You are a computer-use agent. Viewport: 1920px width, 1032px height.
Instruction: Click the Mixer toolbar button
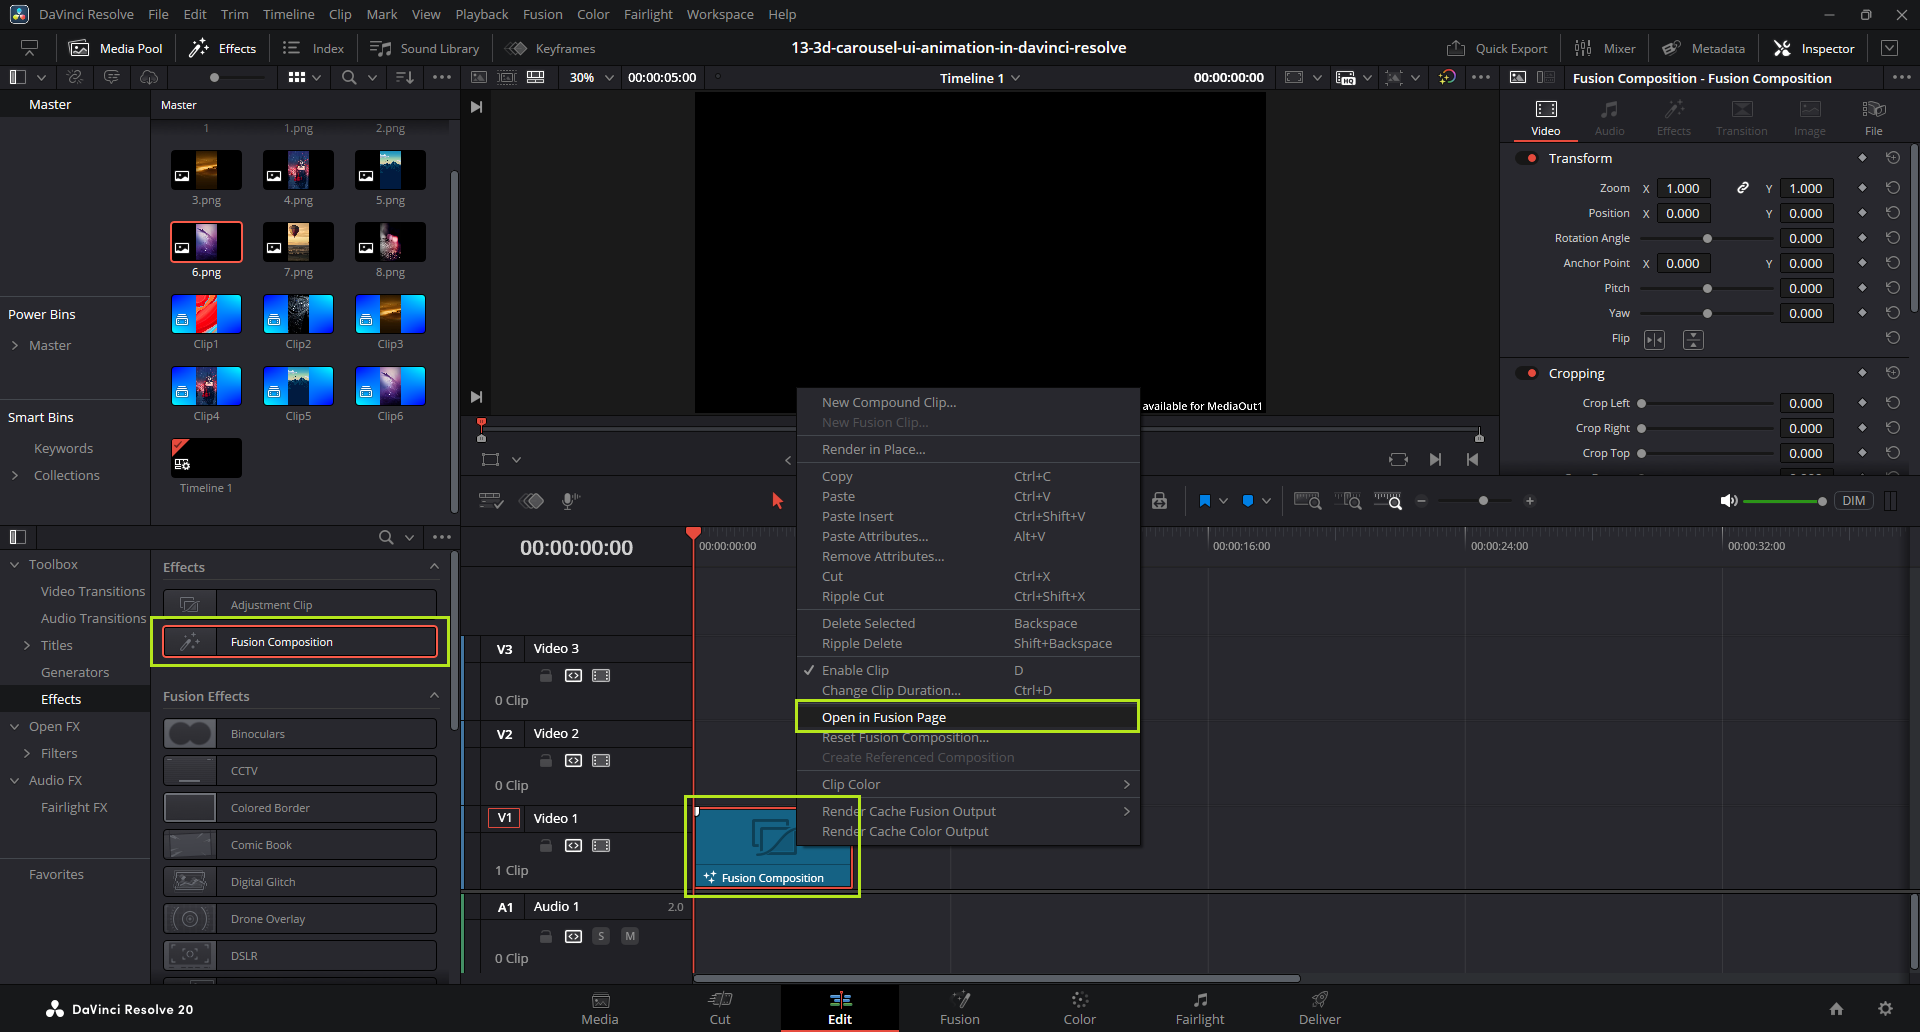(1605, 48)
